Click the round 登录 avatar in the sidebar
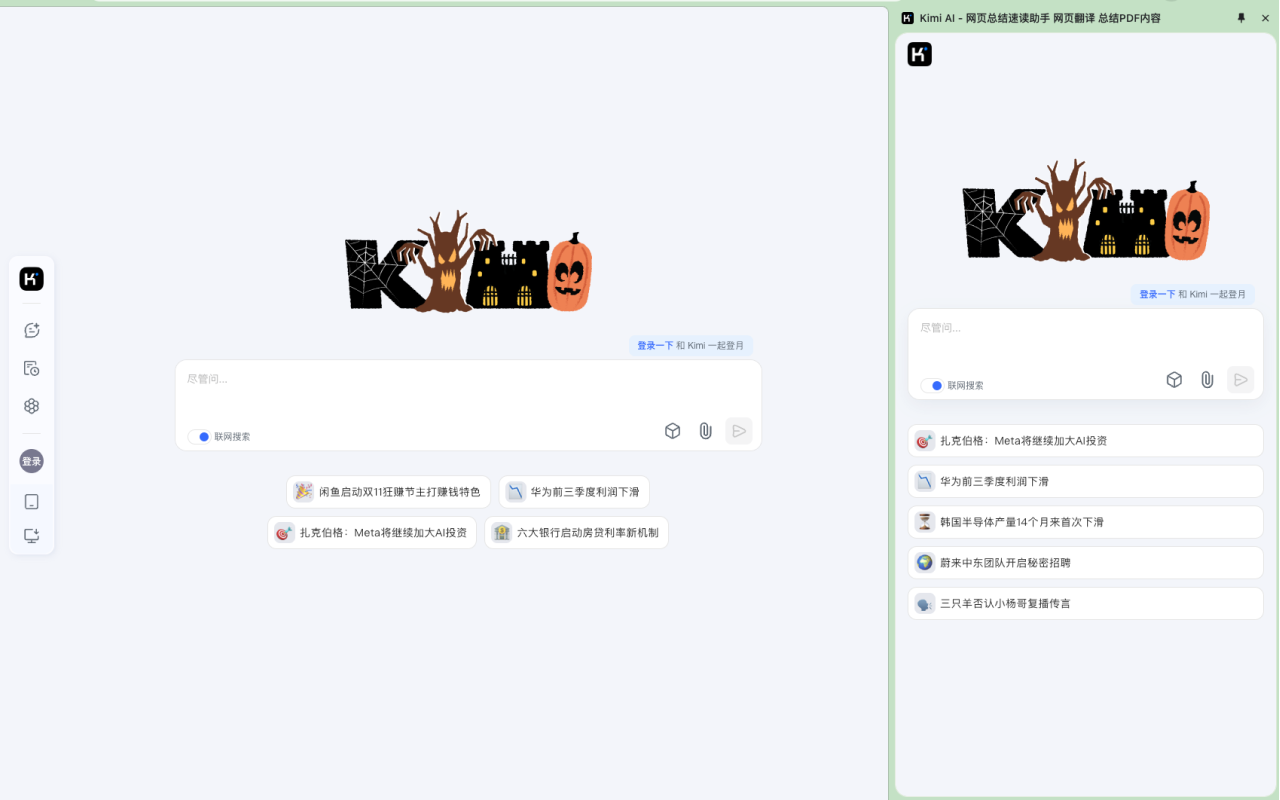Image resolution: width=1280 pixels, height=800 pixels. click(32, 461)
